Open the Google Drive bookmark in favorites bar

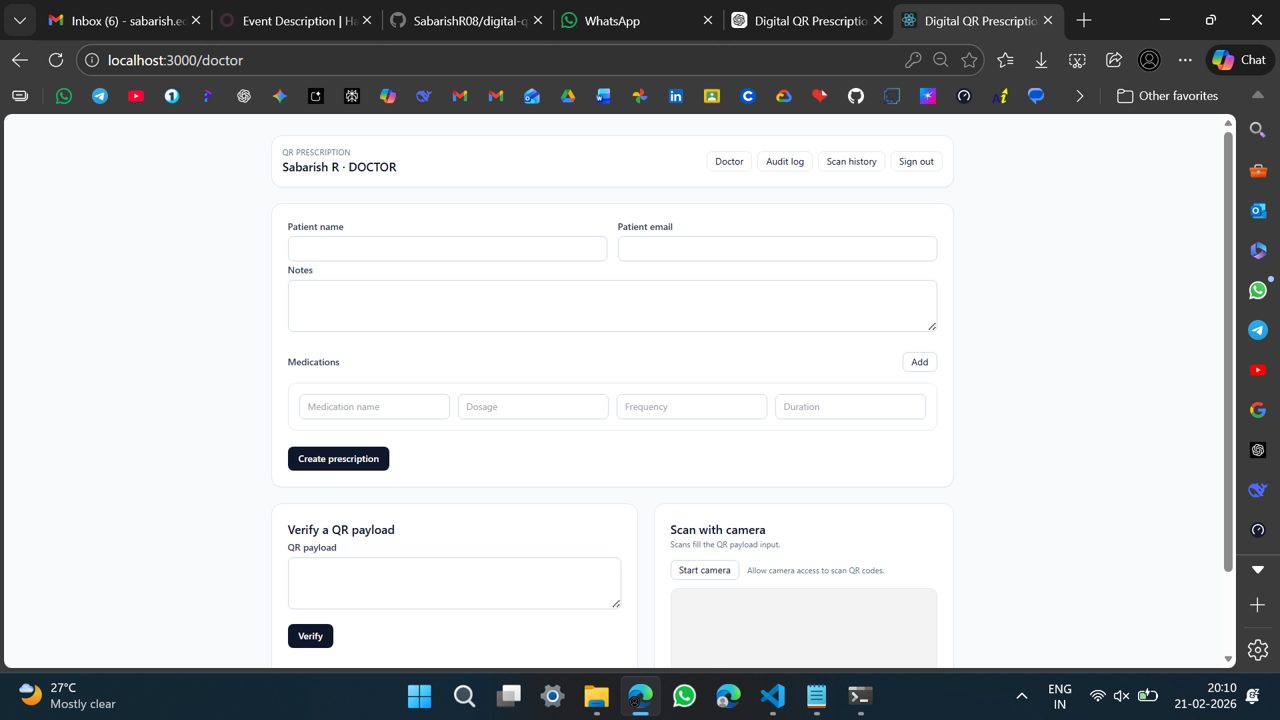click(568, 96)
